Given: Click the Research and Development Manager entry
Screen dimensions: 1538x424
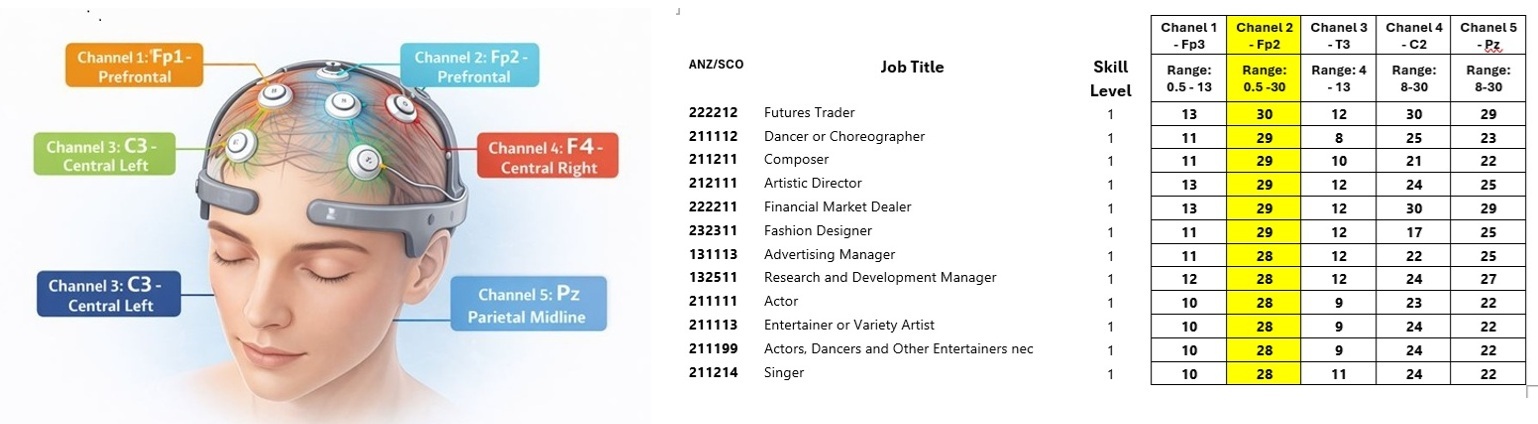Looking at the screenshot, I should (x=880, y=278).
